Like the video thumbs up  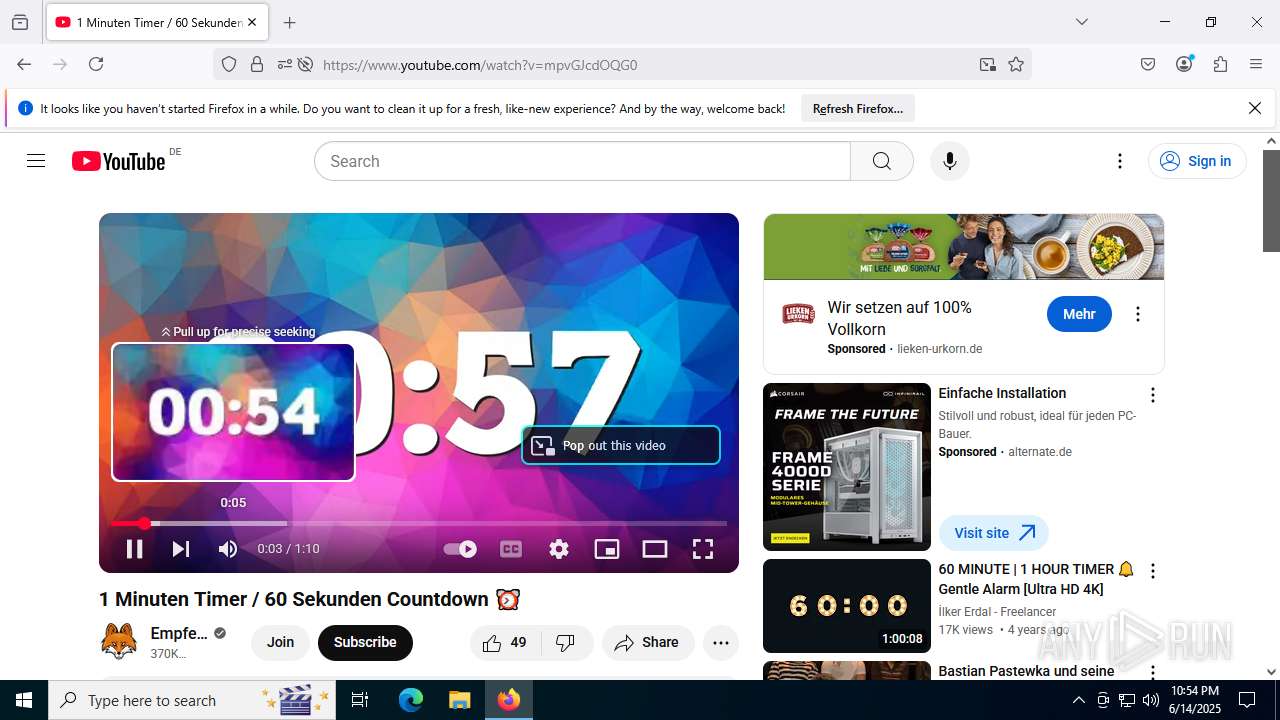[x=505, y=643]
